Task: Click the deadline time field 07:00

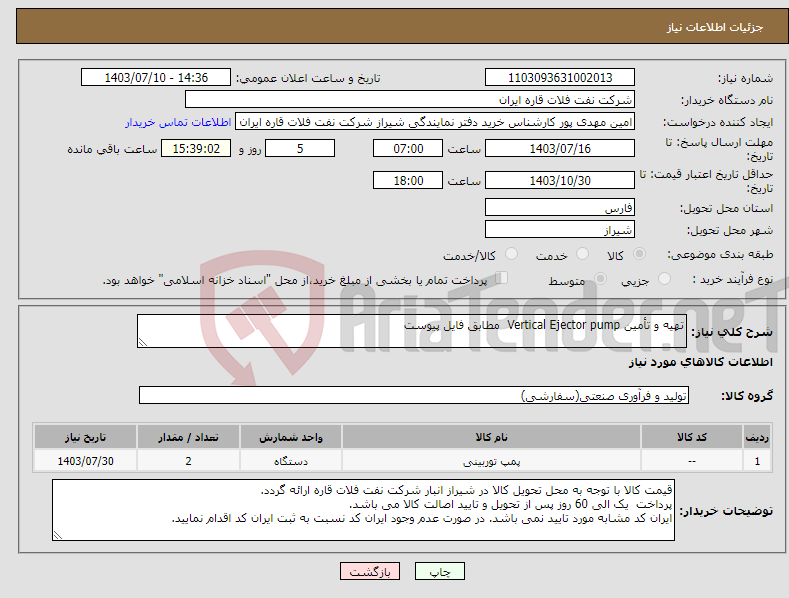Action: (408, 148)
